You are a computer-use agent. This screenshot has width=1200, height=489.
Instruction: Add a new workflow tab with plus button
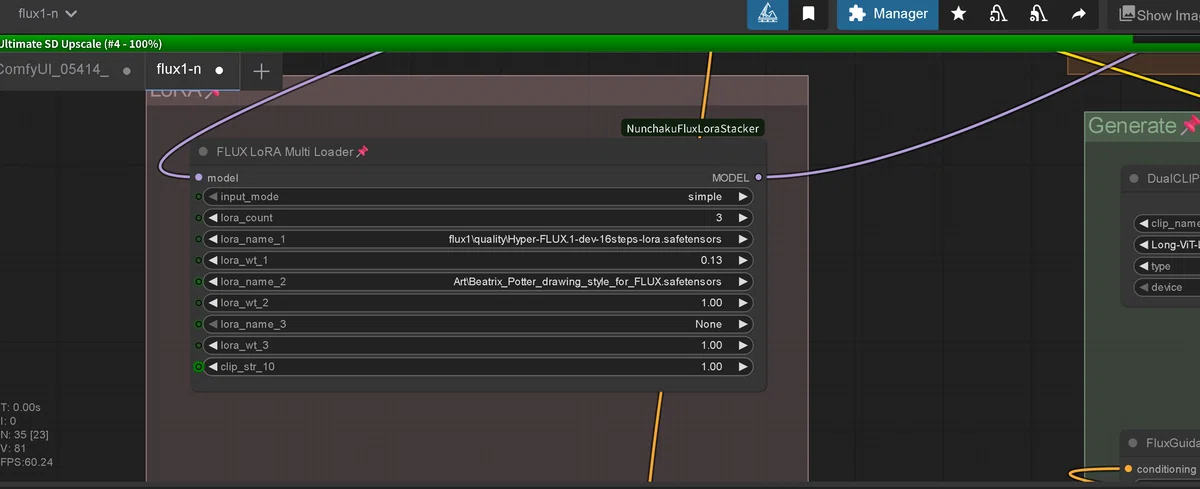tap(261, 71)
